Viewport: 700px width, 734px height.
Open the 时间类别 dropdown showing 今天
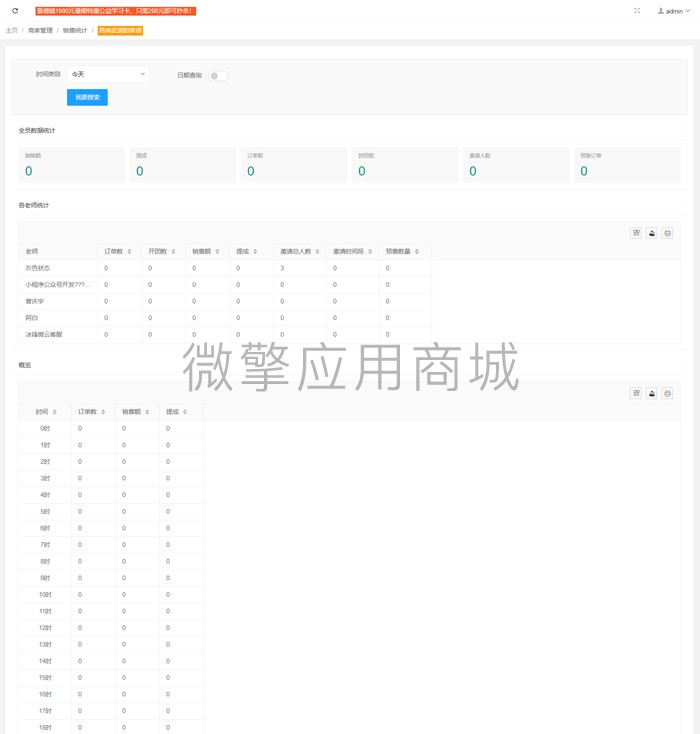(108, 74)
